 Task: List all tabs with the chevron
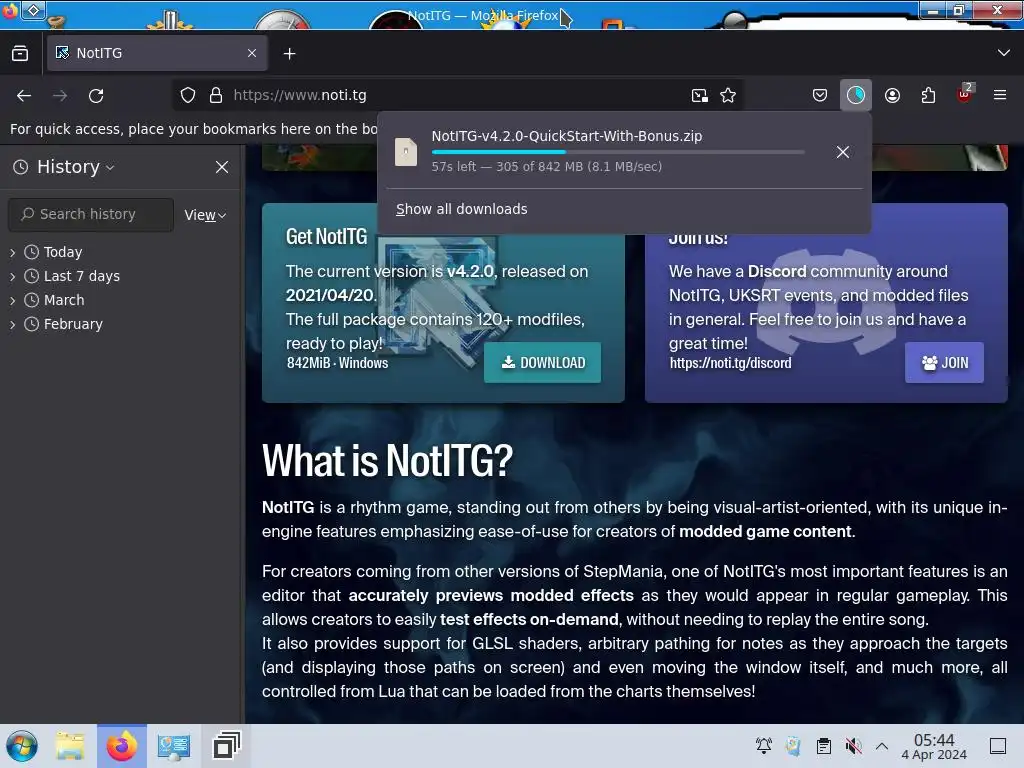[x=1004, y=53]
